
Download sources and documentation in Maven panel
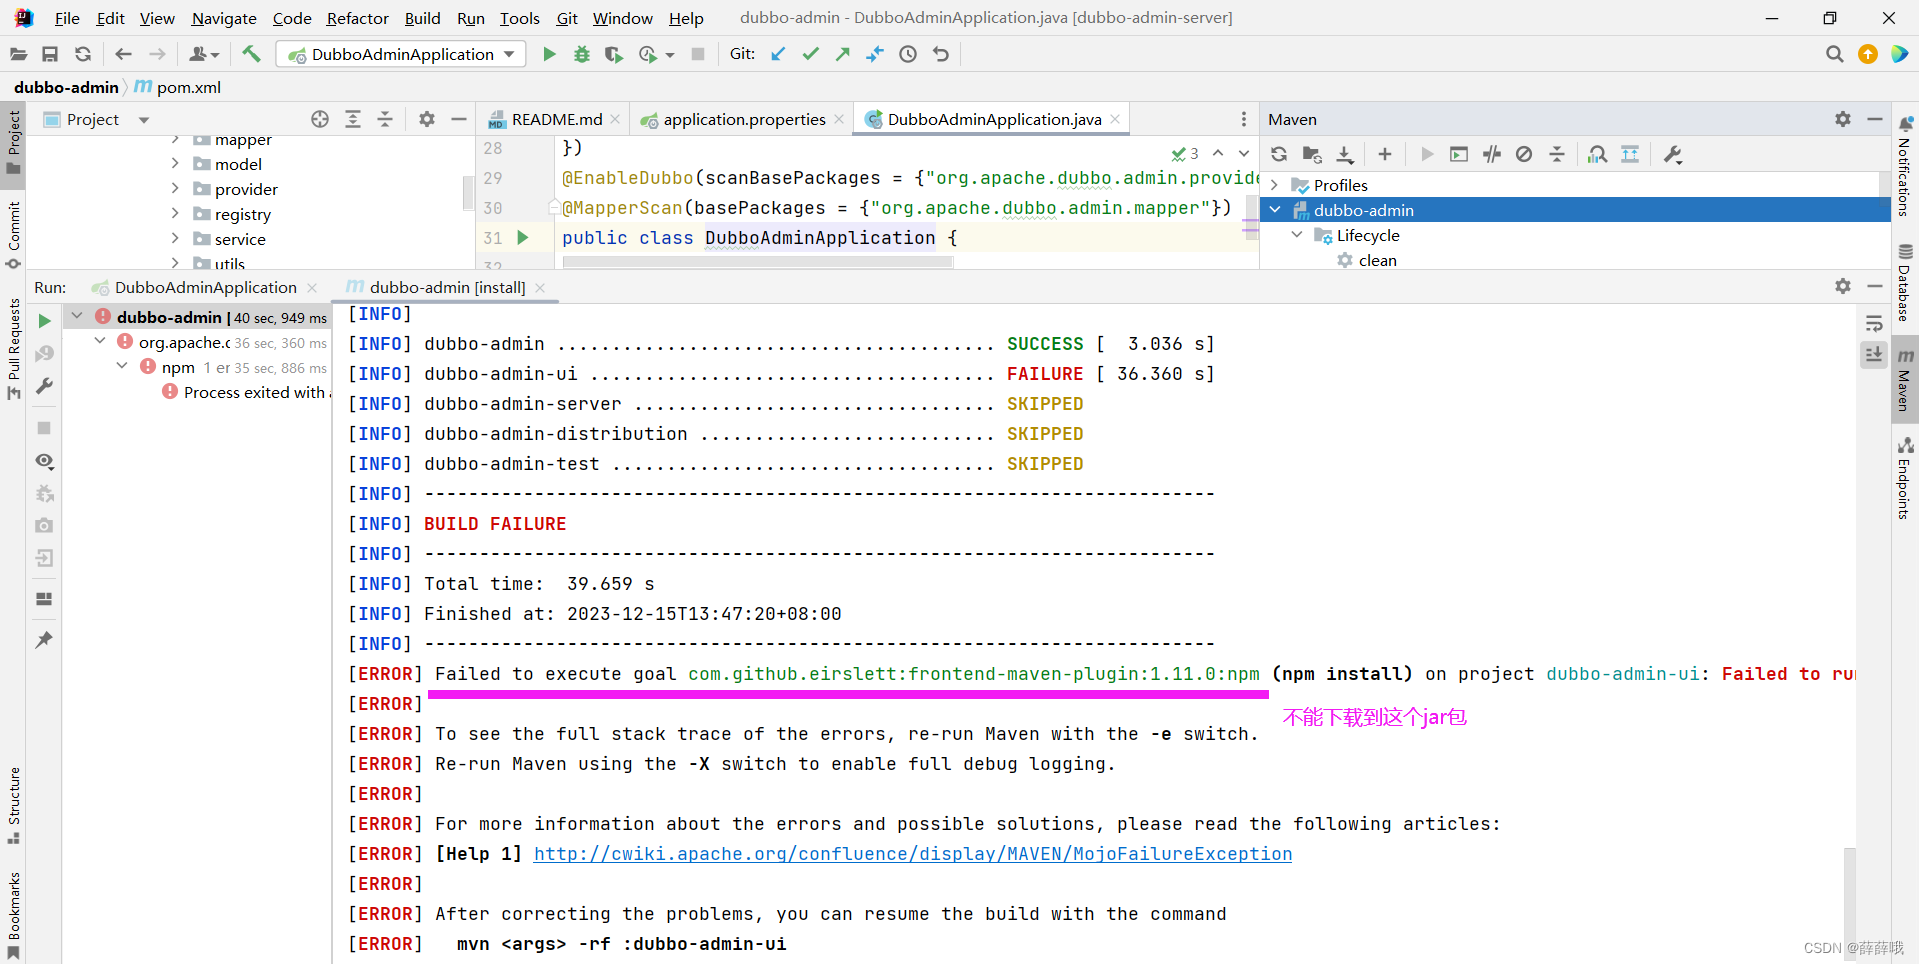tap(1345, 154)
